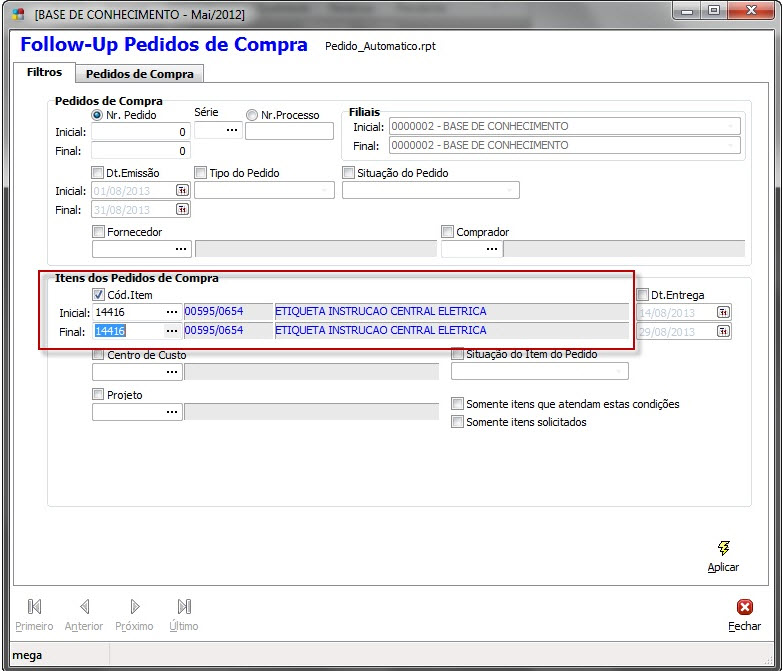783x671 pixels.
Task: Click the Nr. Pedido Inicial input field
Action: pyautogui.click(x=140, y=131)
